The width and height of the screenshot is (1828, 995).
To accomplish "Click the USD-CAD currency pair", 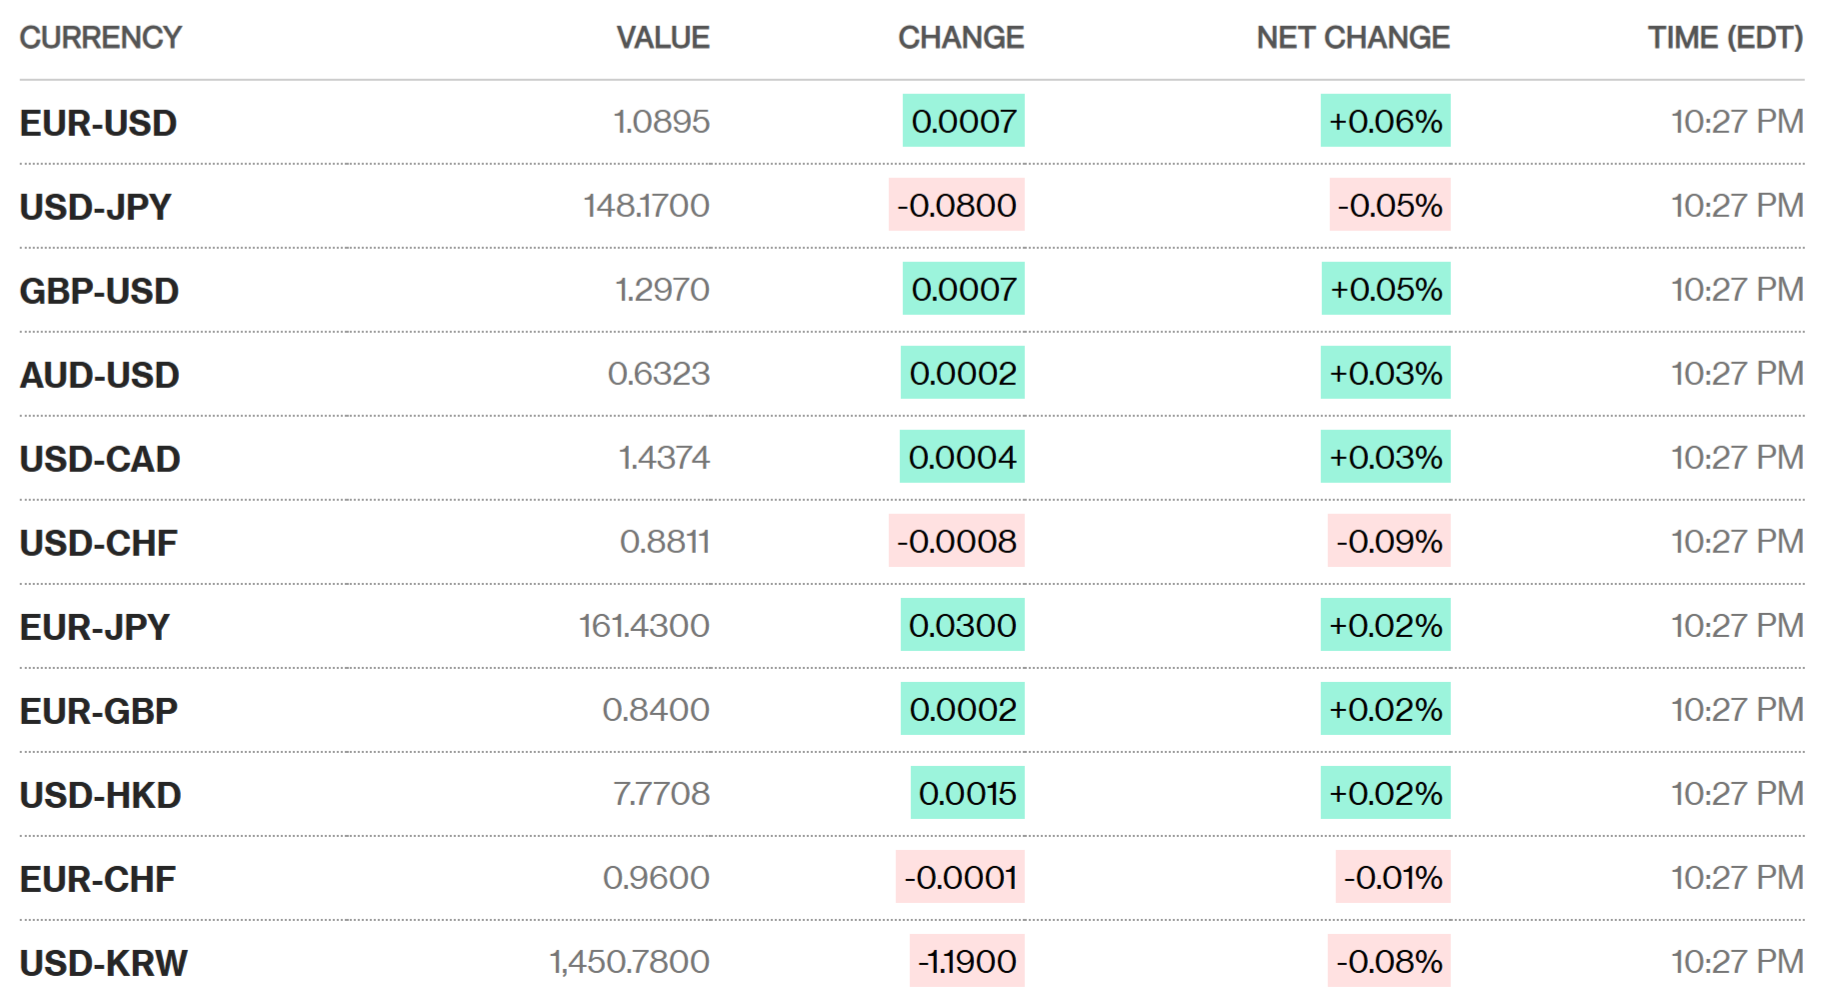I will click(100, 459).
